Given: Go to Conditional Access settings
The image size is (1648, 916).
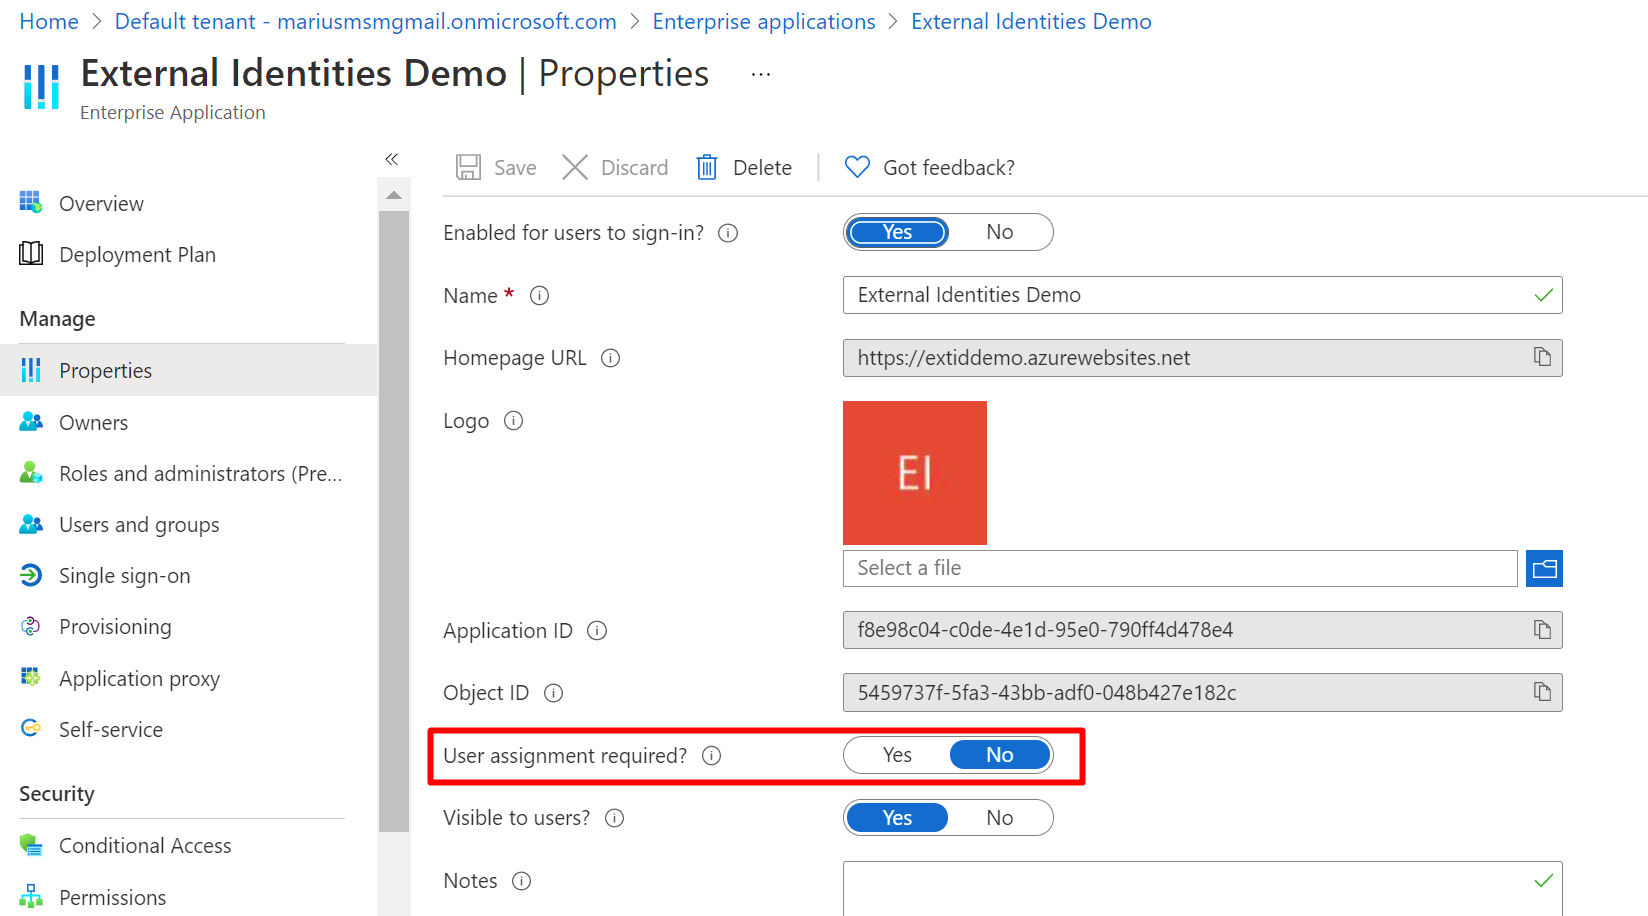Looking at the screenshot, I should tap(145, 846).
